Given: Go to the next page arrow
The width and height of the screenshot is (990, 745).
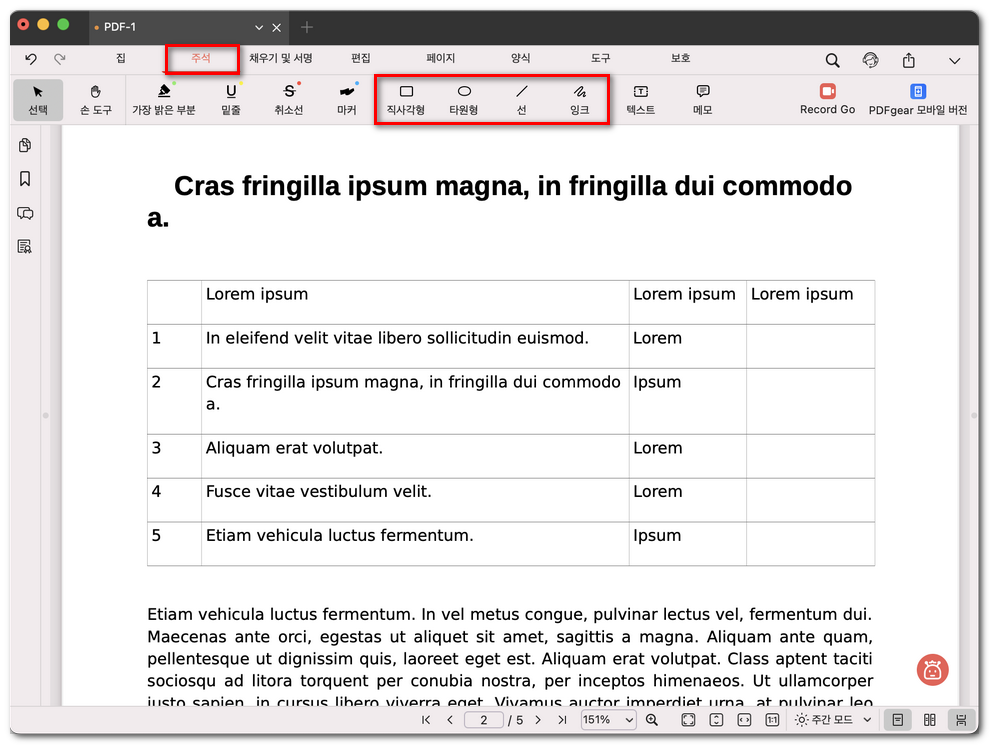Looking at the screenshot, I should pyautogui.click(x=538, y=720).
